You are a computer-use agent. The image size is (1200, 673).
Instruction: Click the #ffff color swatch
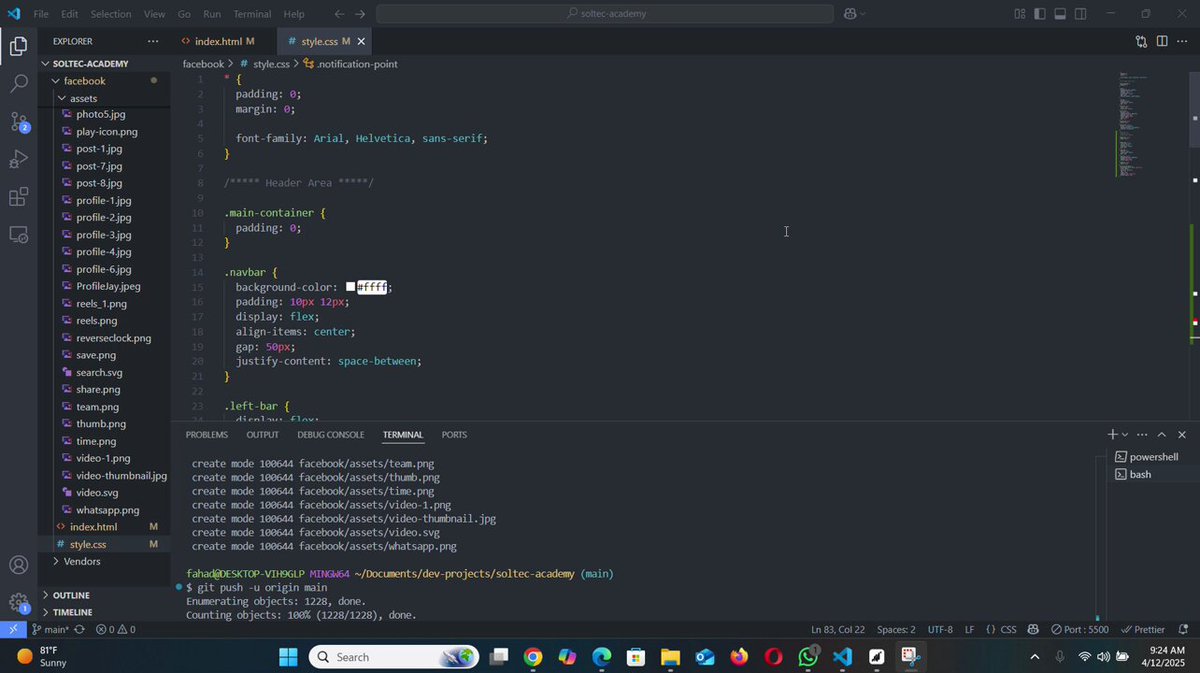pyautogui.click(x=351, y=287)
